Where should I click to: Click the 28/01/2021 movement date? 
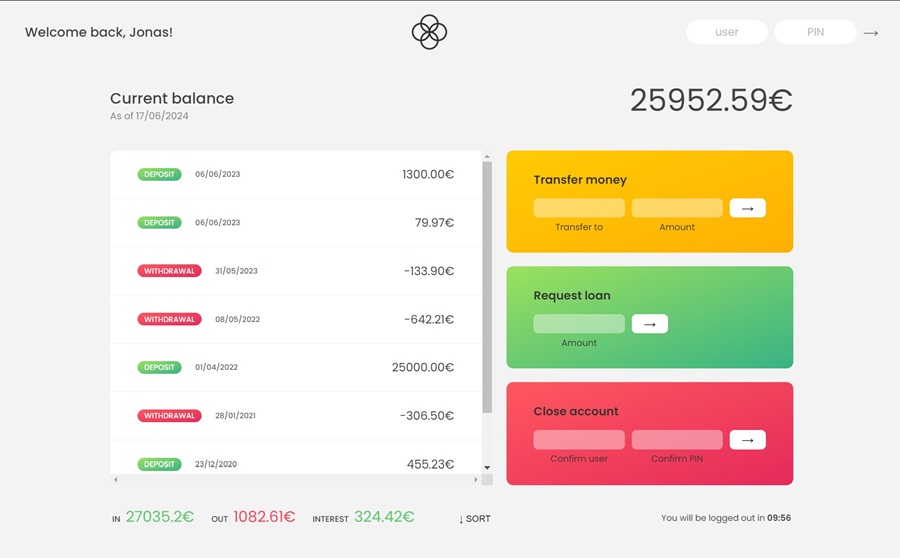pos(235,416)
